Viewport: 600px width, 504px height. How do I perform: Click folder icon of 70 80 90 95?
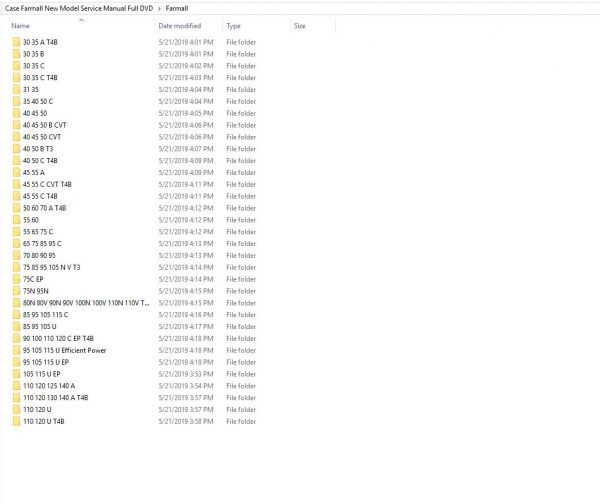click(x=16, y=256)
